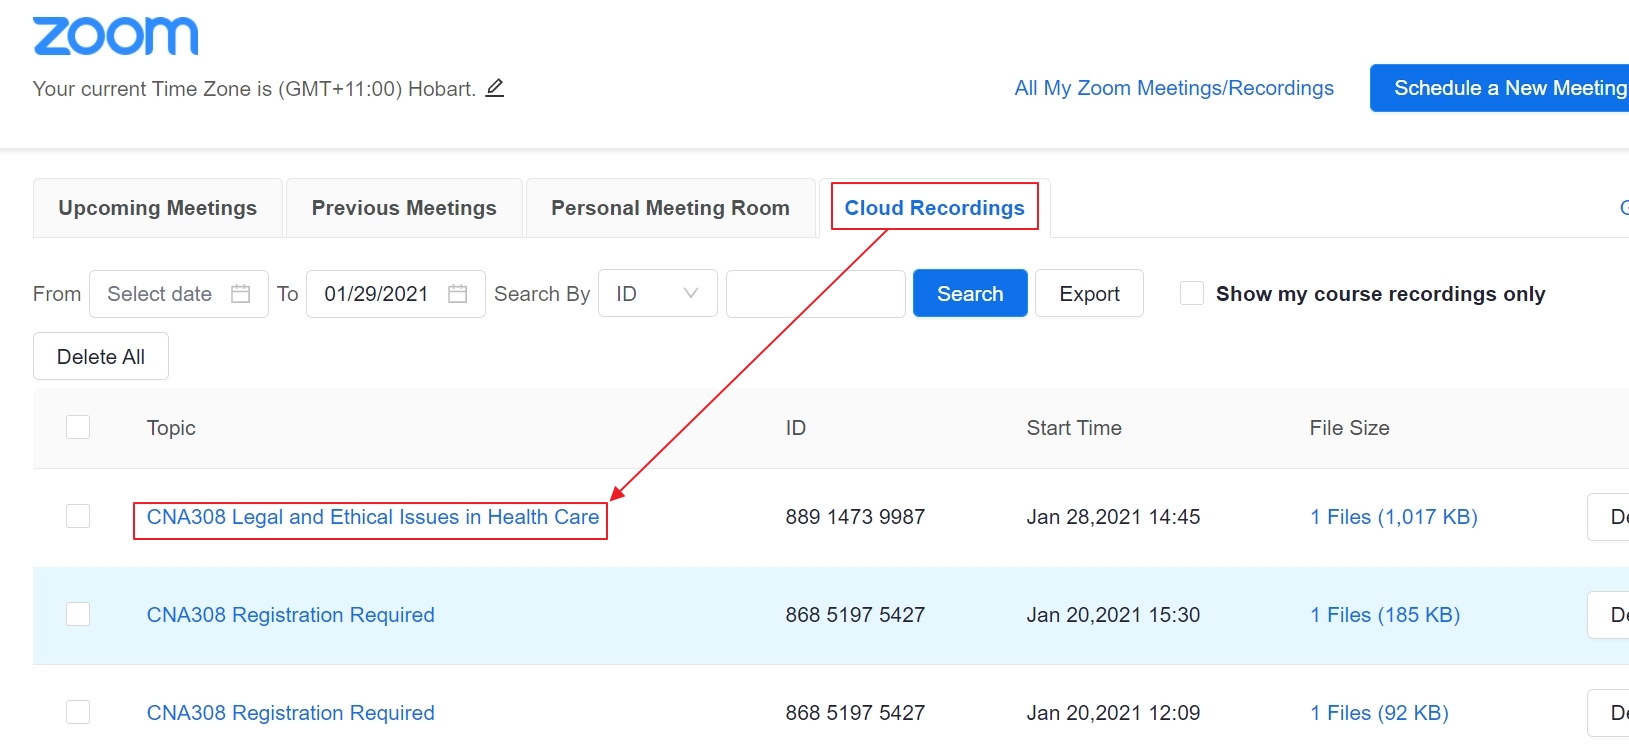The height and width of the screenshot is (746, 1629).
Task: Open the Personal Meeting Room tab
Action: click(x=671, y=208)
